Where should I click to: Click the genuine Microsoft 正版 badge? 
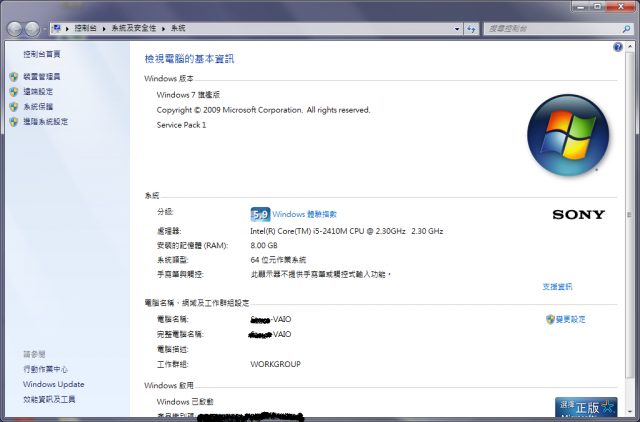coord(586,407)
